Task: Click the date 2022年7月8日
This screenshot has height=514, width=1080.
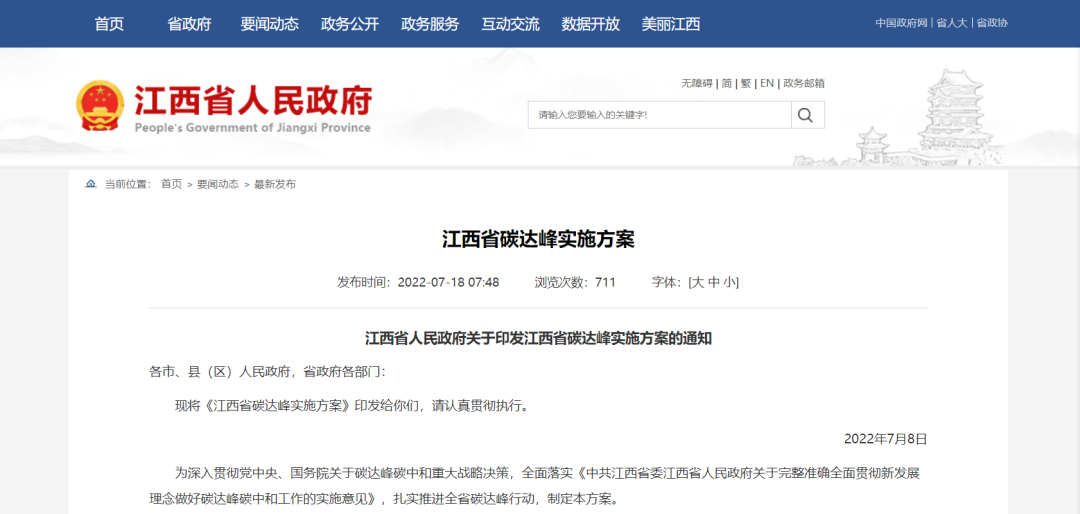Action: click(886, 439)
